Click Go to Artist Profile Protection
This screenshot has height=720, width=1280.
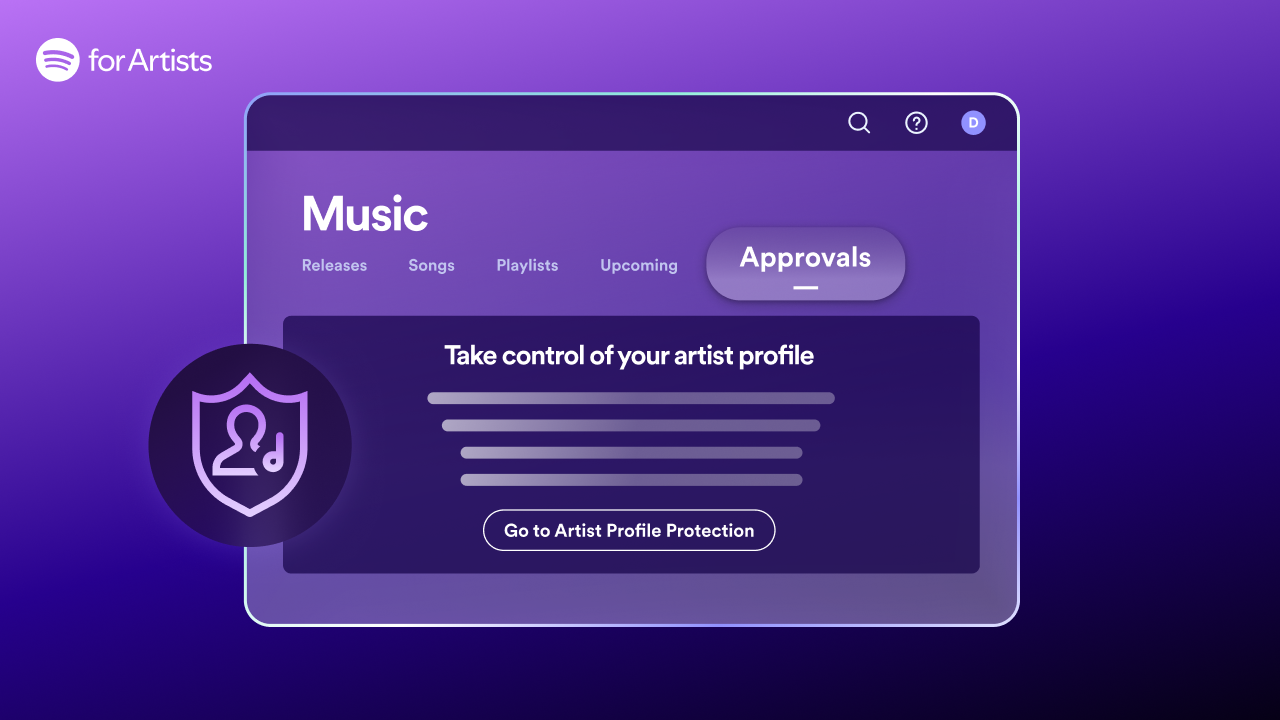point(629,530)
